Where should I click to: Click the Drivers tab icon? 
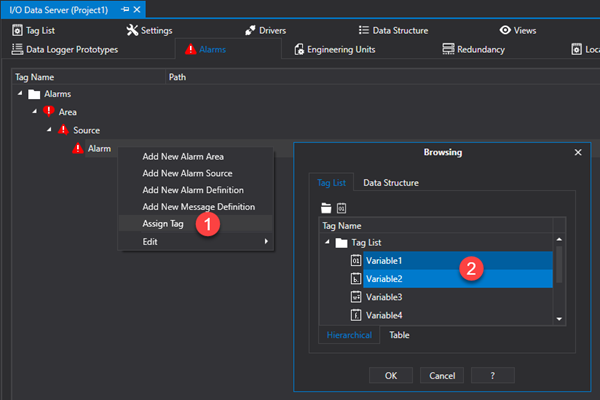click(250, 31)
